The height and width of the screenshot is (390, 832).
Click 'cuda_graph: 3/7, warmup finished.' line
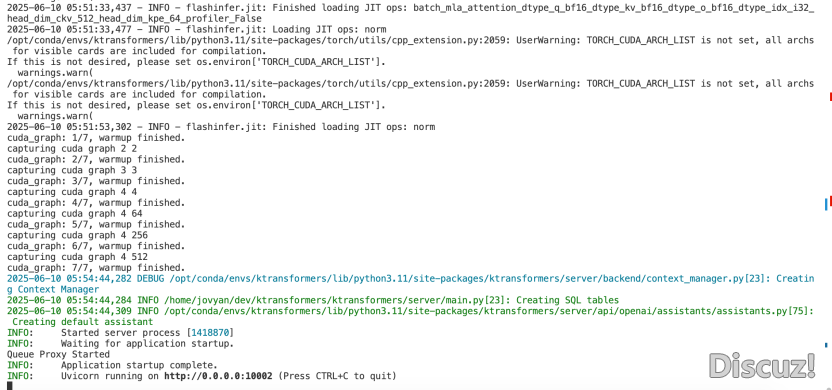pos(96,181)
